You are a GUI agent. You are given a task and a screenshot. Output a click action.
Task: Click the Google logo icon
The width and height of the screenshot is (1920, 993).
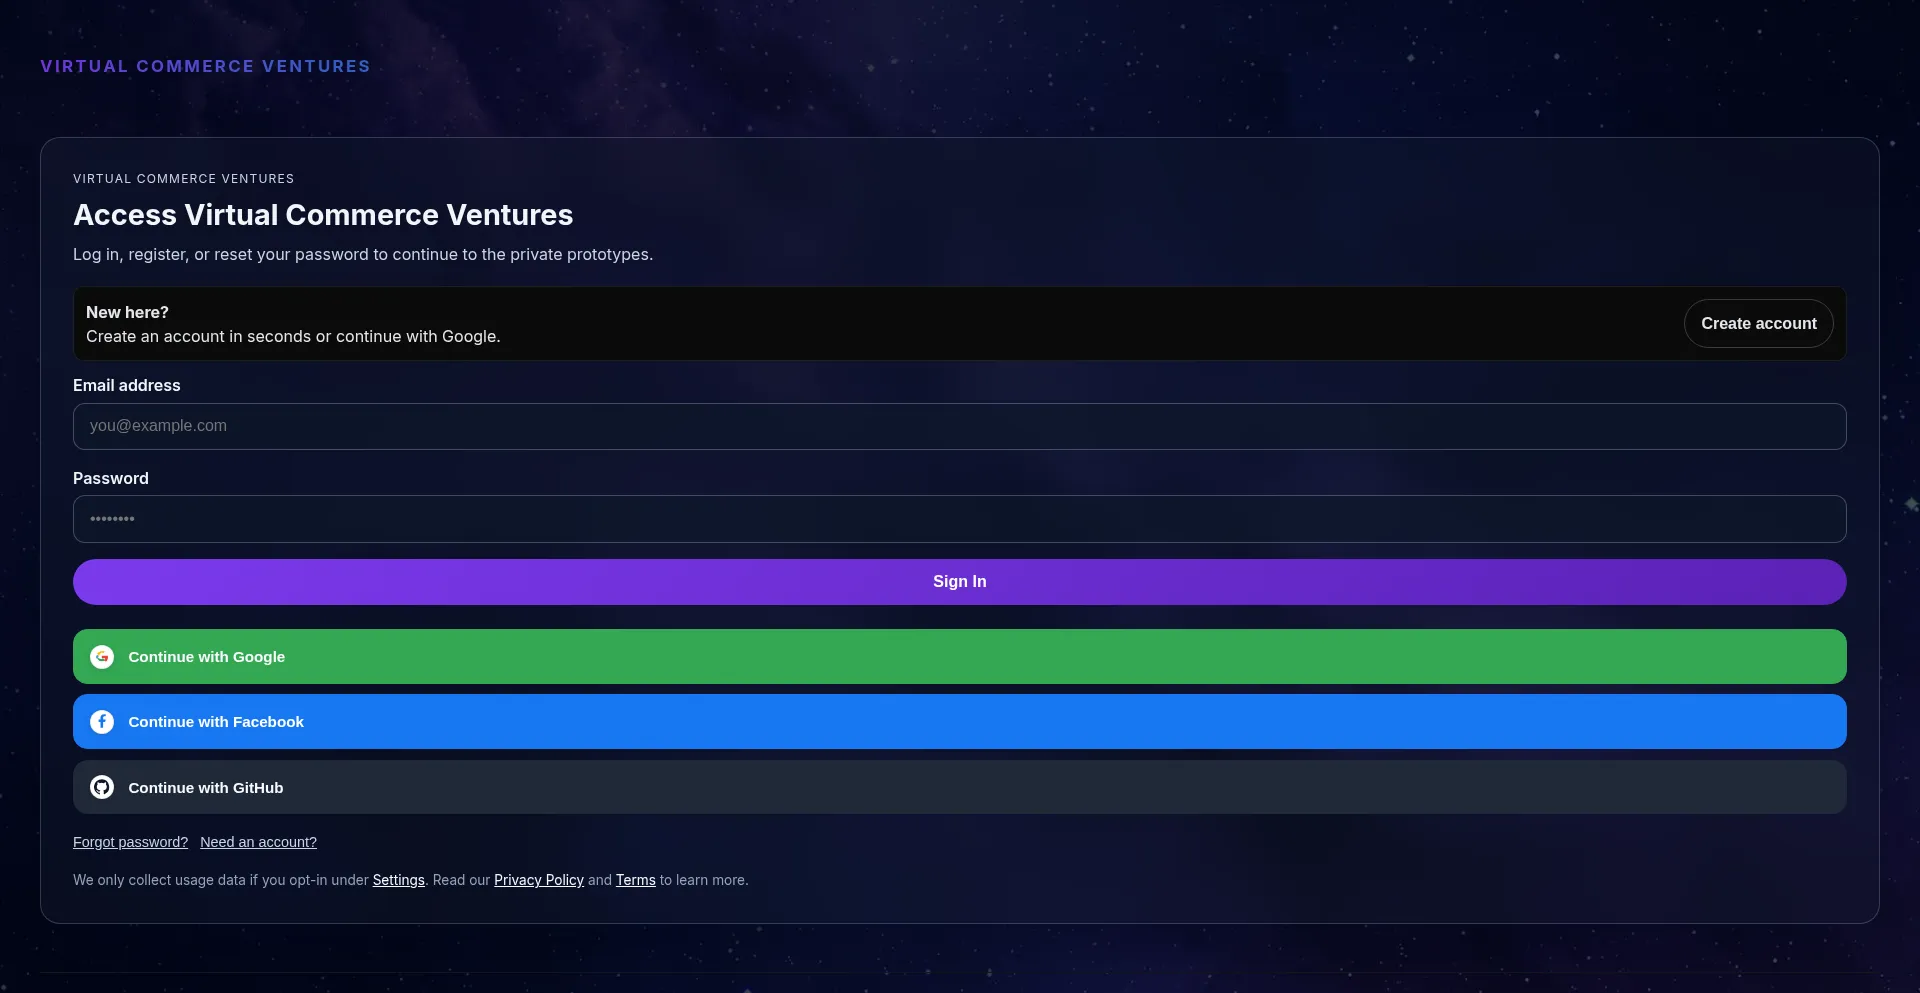point(102,657)
